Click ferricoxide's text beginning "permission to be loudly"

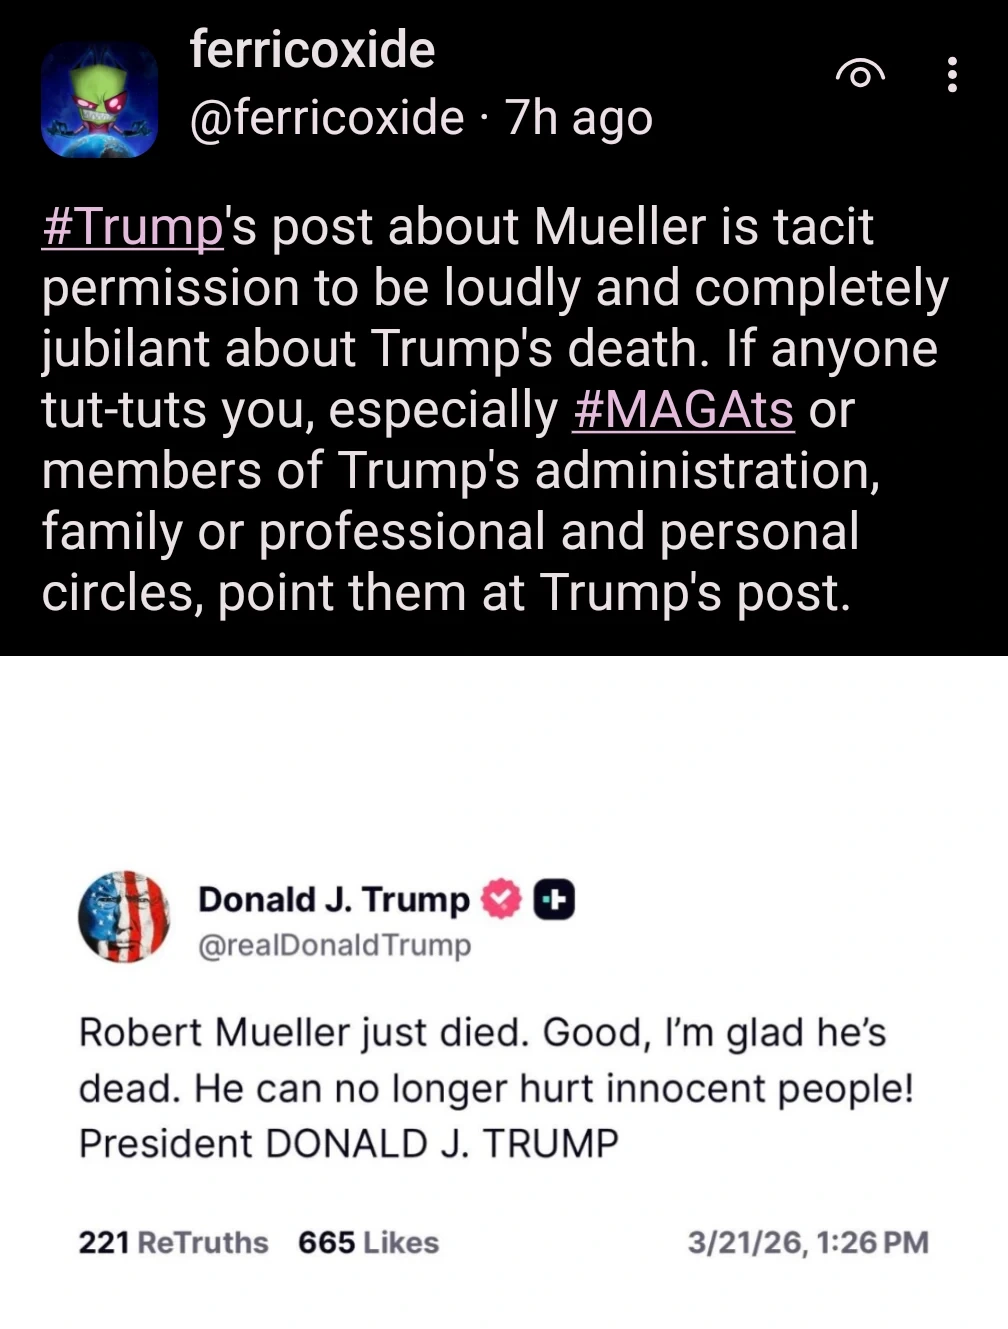494,288
